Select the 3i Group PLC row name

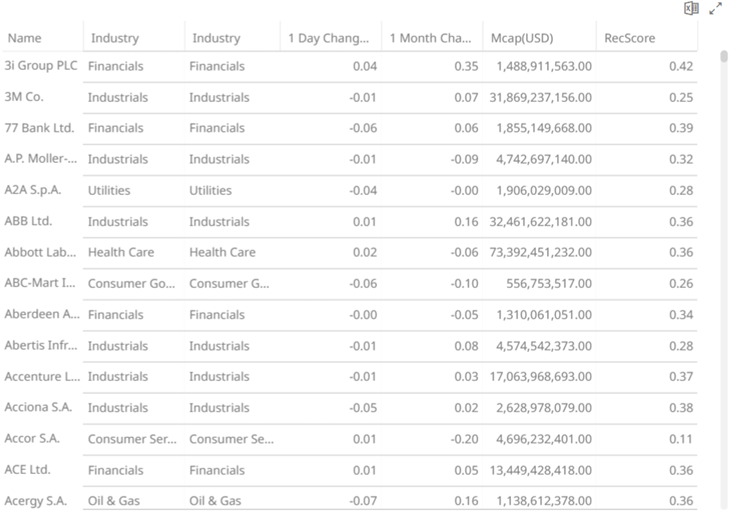41,66
